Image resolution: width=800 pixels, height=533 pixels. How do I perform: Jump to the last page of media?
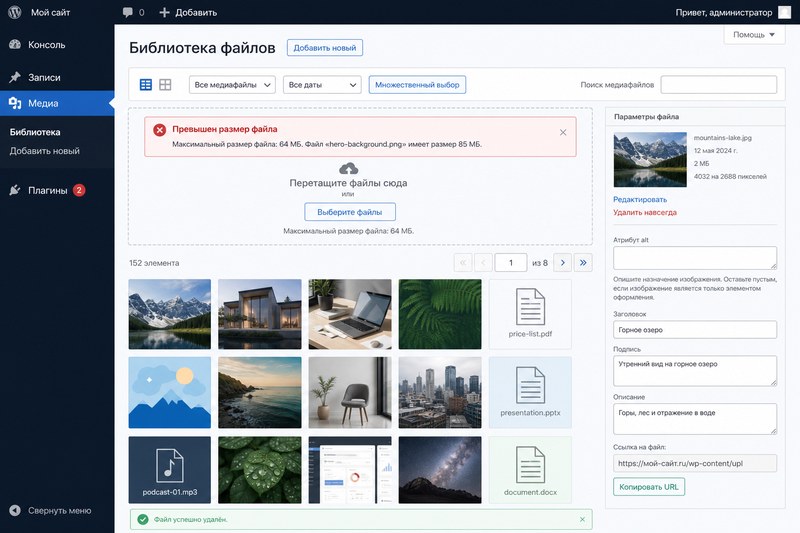(x=583, y=263)
